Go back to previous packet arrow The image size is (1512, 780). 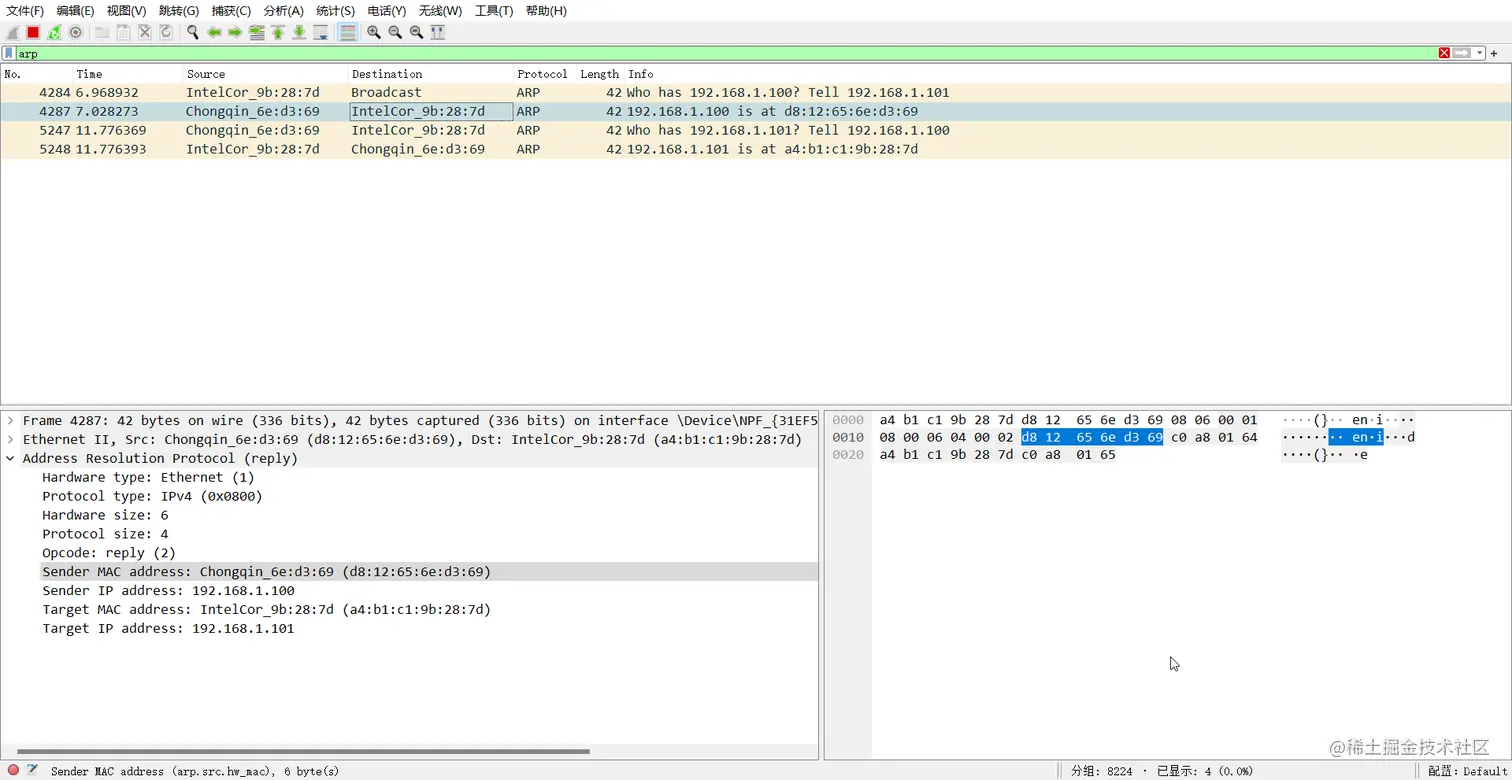[214, 32]
